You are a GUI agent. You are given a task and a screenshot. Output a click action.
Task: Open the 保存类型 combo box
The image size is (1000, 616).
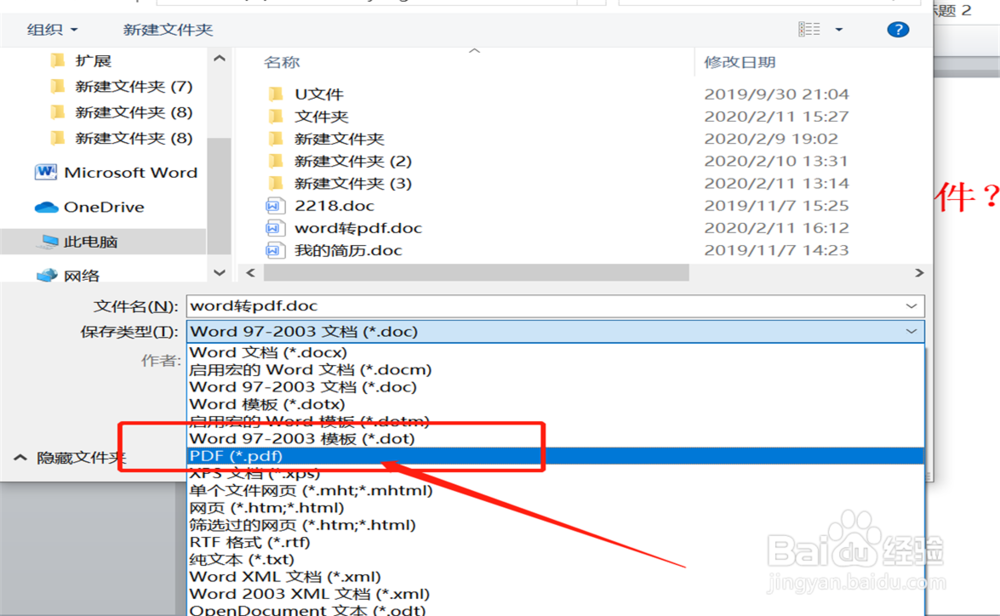click(x=550, y=331)
